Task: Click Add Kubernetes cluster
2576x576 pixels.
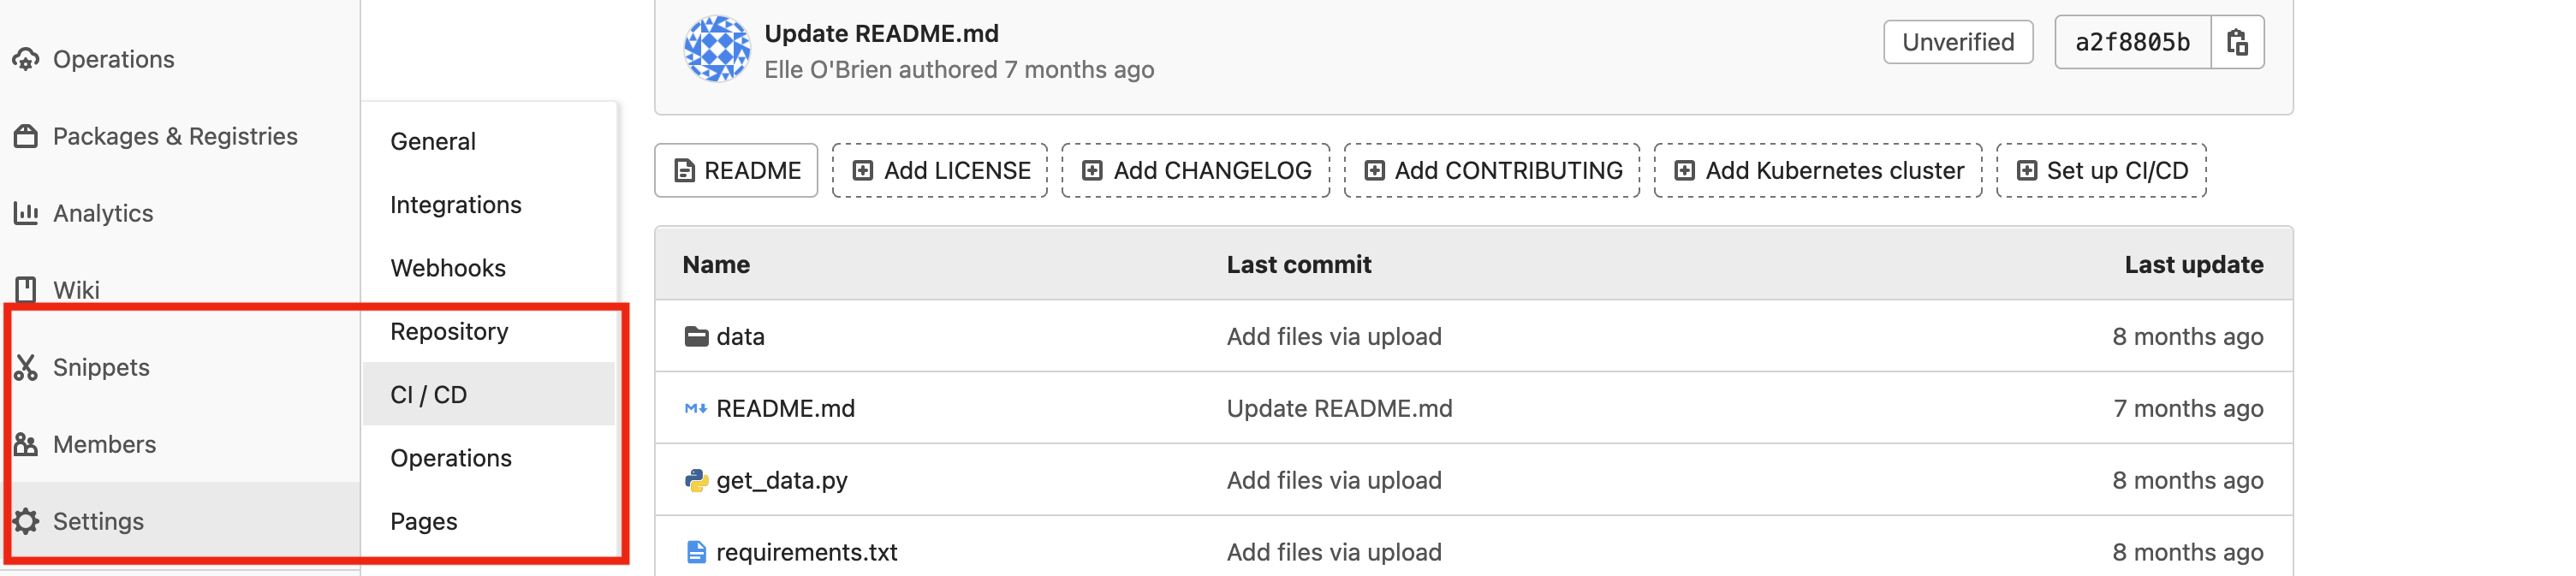Action: [x=1817, y=170]
